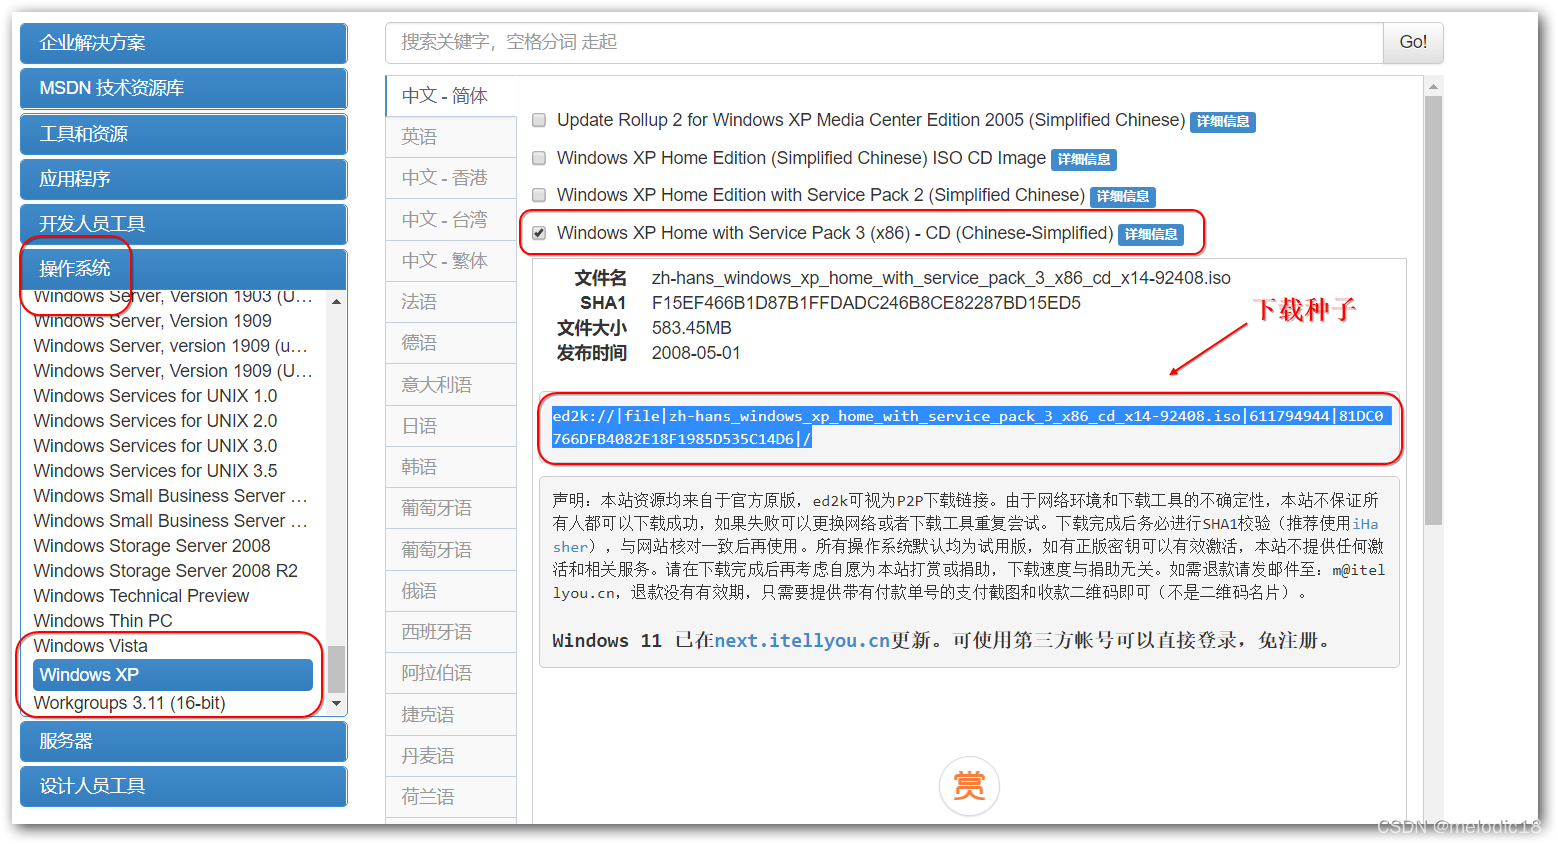Open the next.itellyou.cn link
Screen dimensions: 1558x844
(802, 641)
